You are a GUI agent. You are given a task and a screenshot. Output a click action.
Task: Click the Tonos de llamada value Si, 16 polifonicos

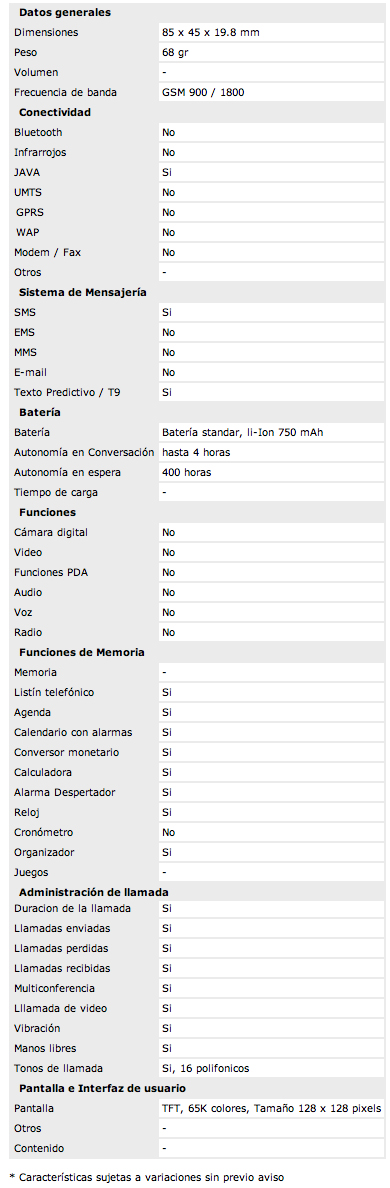(206, 1068)
